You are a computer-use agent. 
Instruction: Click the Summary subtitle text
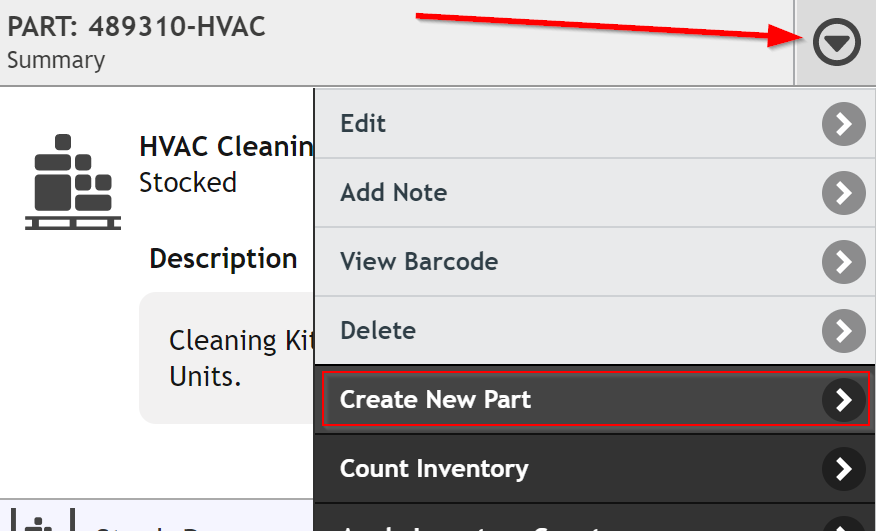click(56, 60)
